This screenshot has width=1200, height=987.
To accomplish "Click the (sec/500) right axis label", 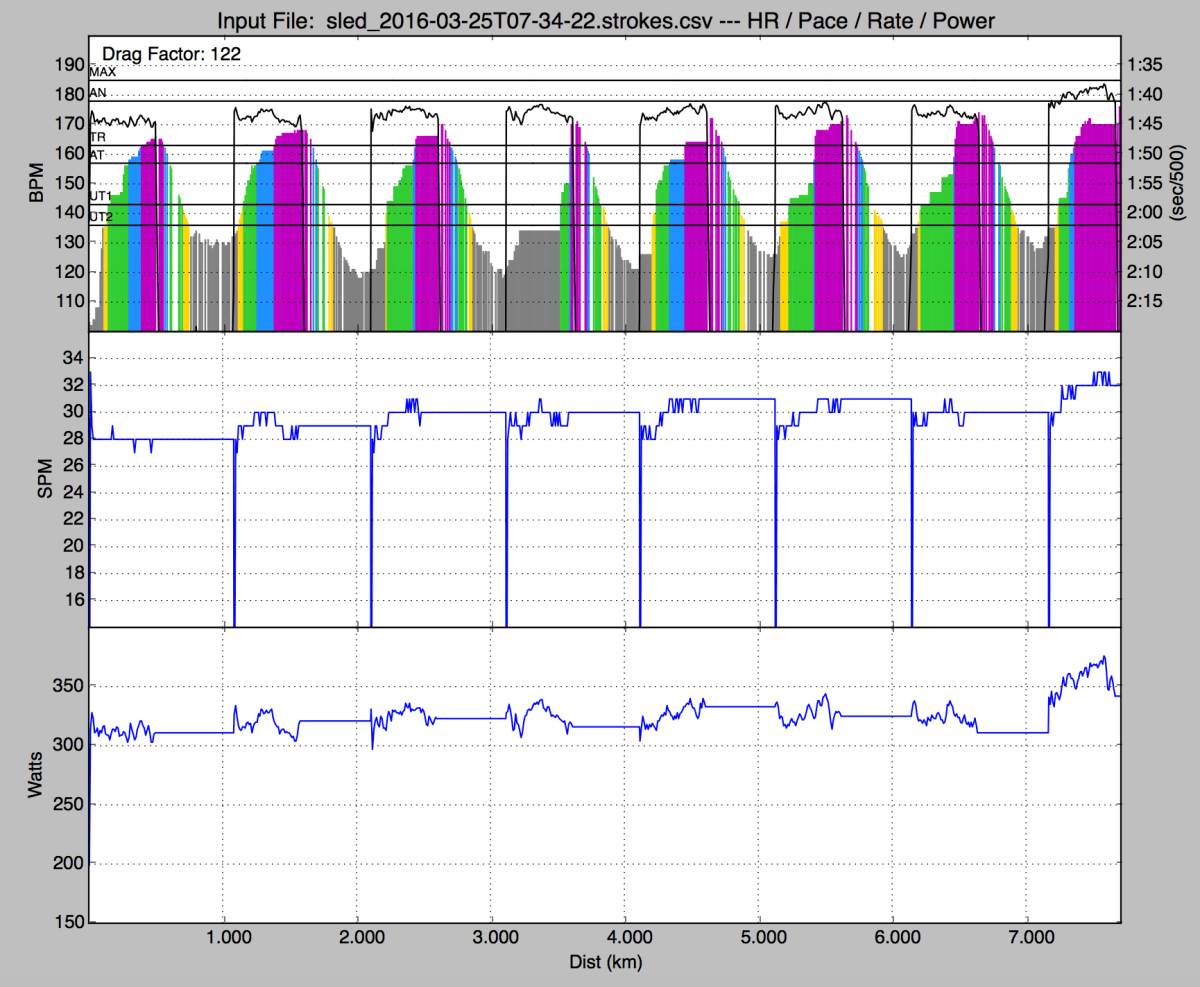I will [x=1180, y=184].
